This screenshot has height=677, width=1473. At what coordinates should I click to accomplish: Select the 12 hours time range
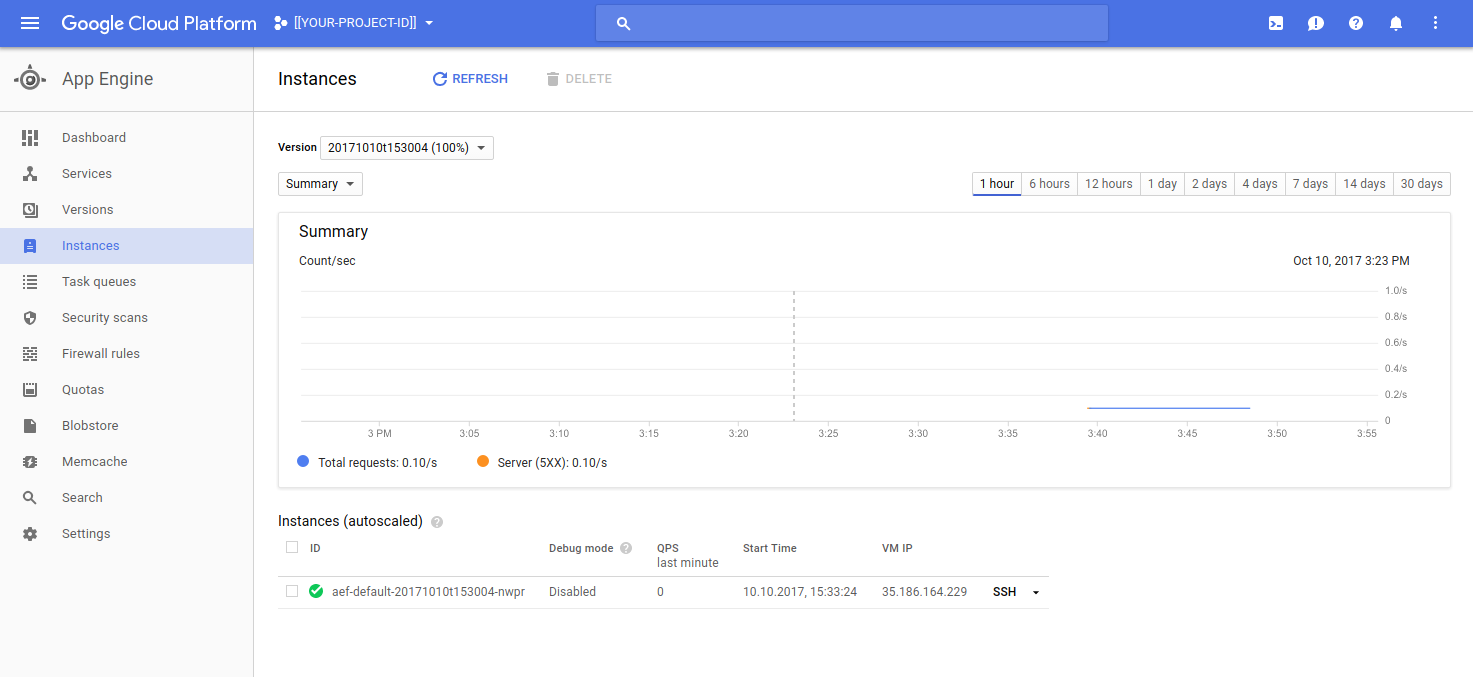point(1109,184)
